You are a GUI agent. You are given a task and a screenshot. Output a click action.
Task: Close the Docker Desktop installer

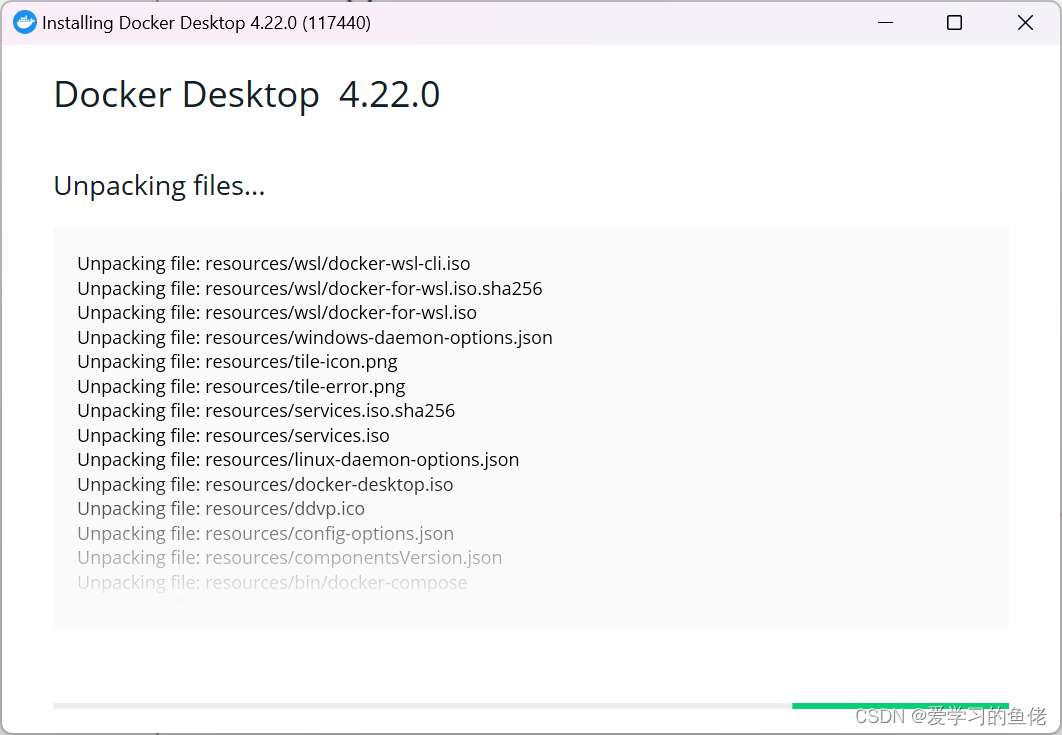pos(1025,22)
